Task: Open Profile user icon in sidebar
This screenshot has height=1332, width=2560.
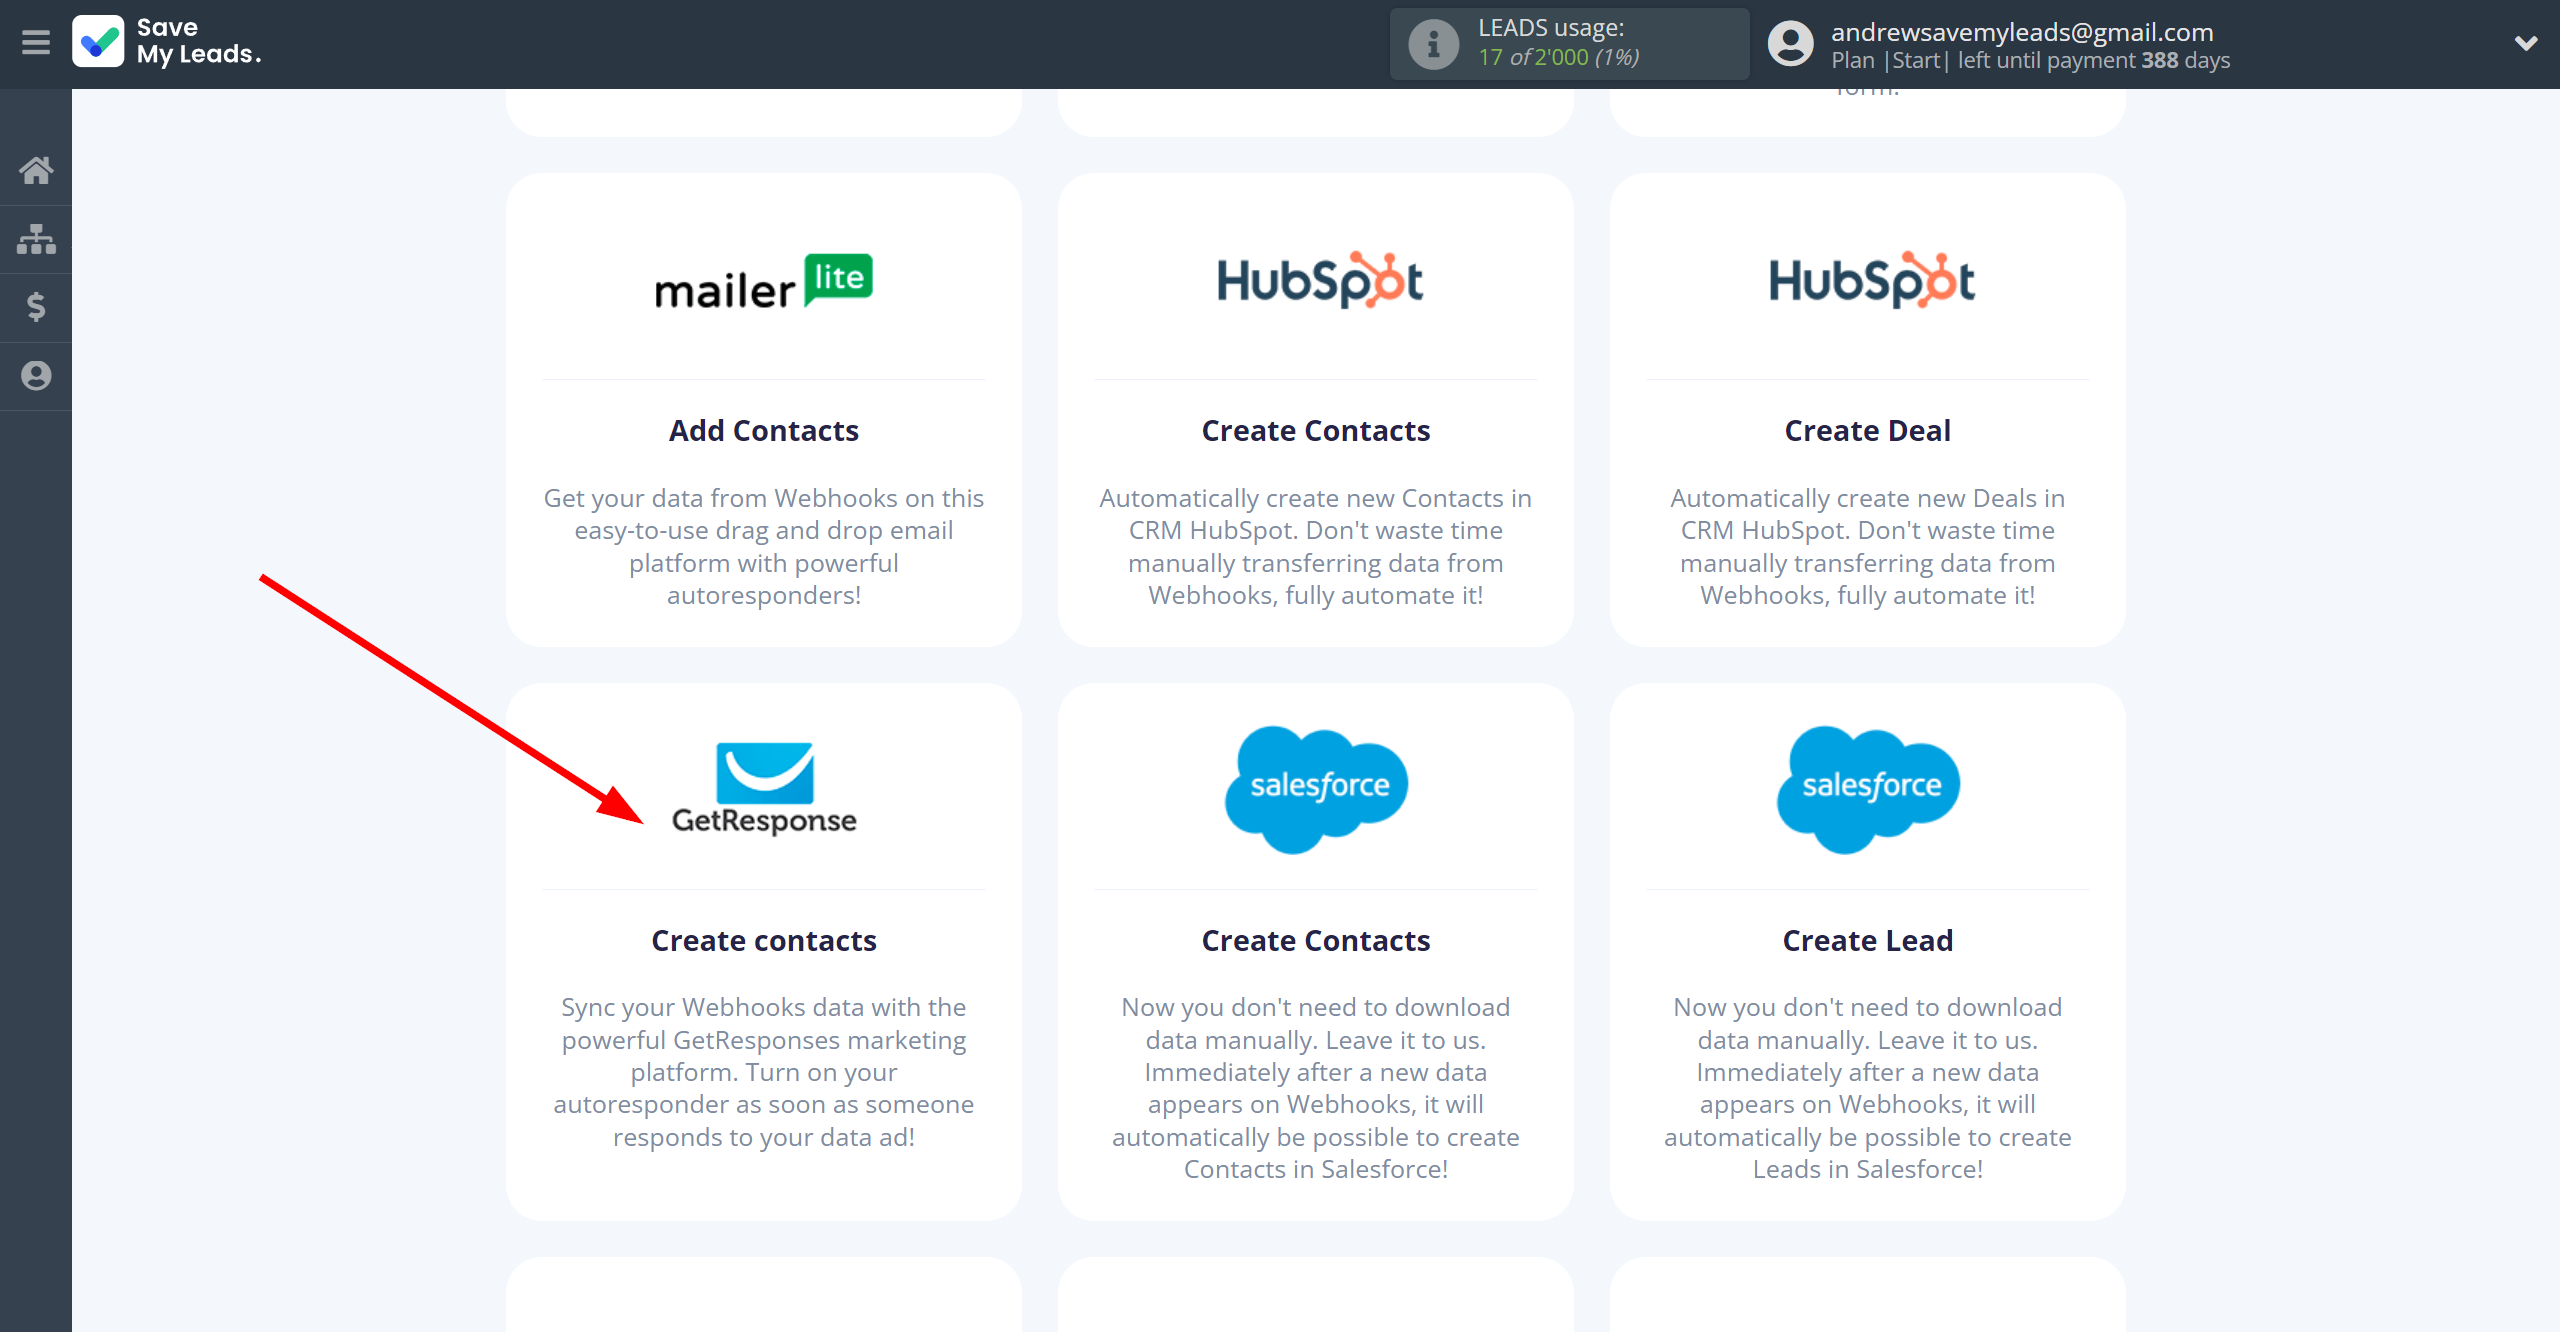Action: pos(36,376)
